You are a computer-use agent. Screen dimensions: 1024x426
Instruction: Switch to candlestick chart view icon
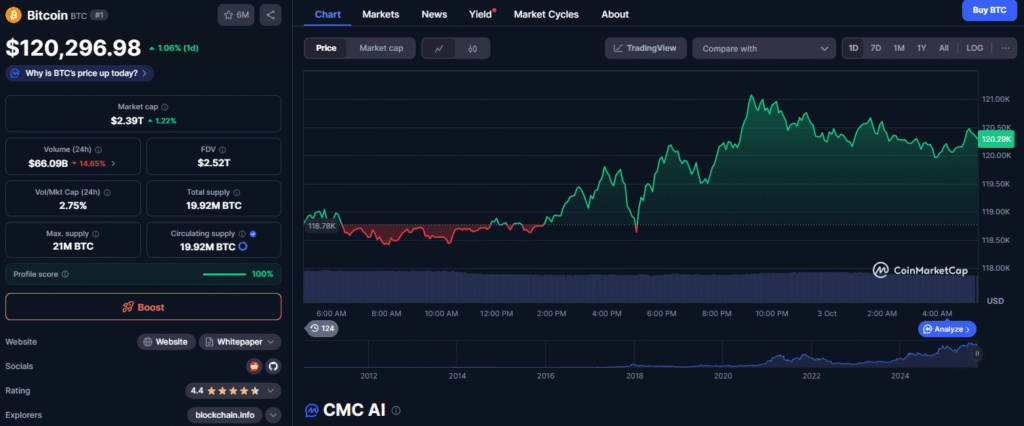[x=473, y=48]
